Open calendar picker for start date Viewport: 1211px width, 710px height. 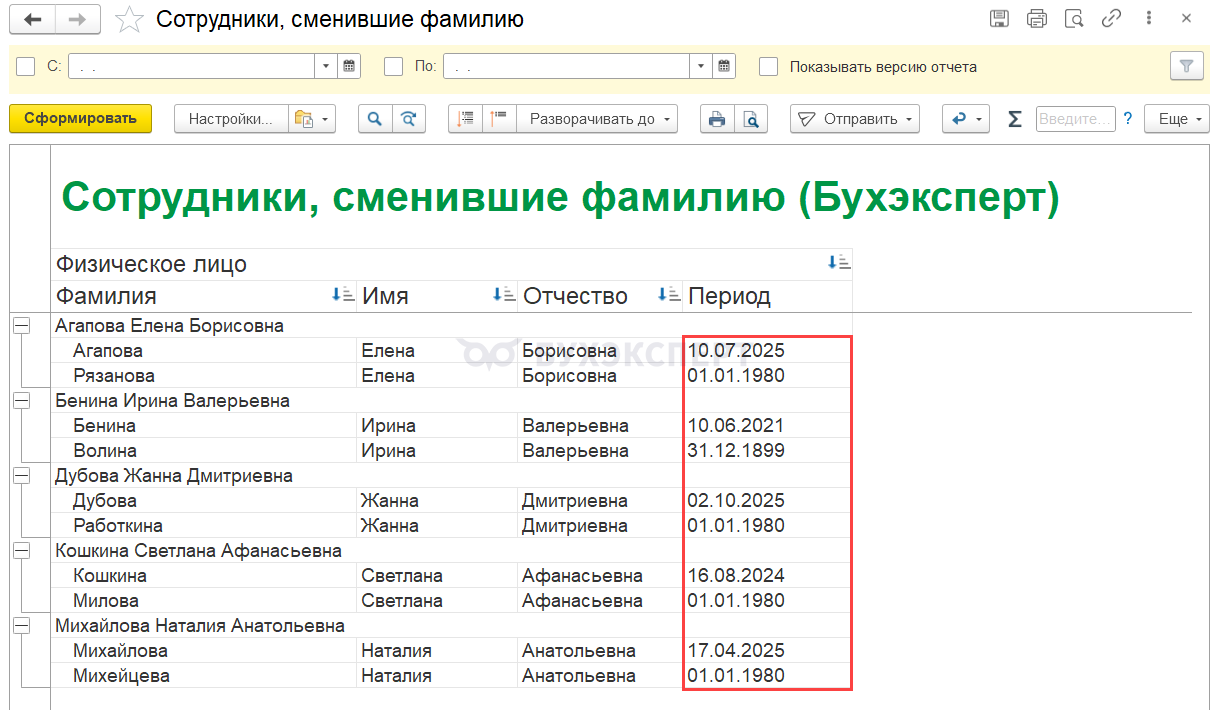[350, 67]
